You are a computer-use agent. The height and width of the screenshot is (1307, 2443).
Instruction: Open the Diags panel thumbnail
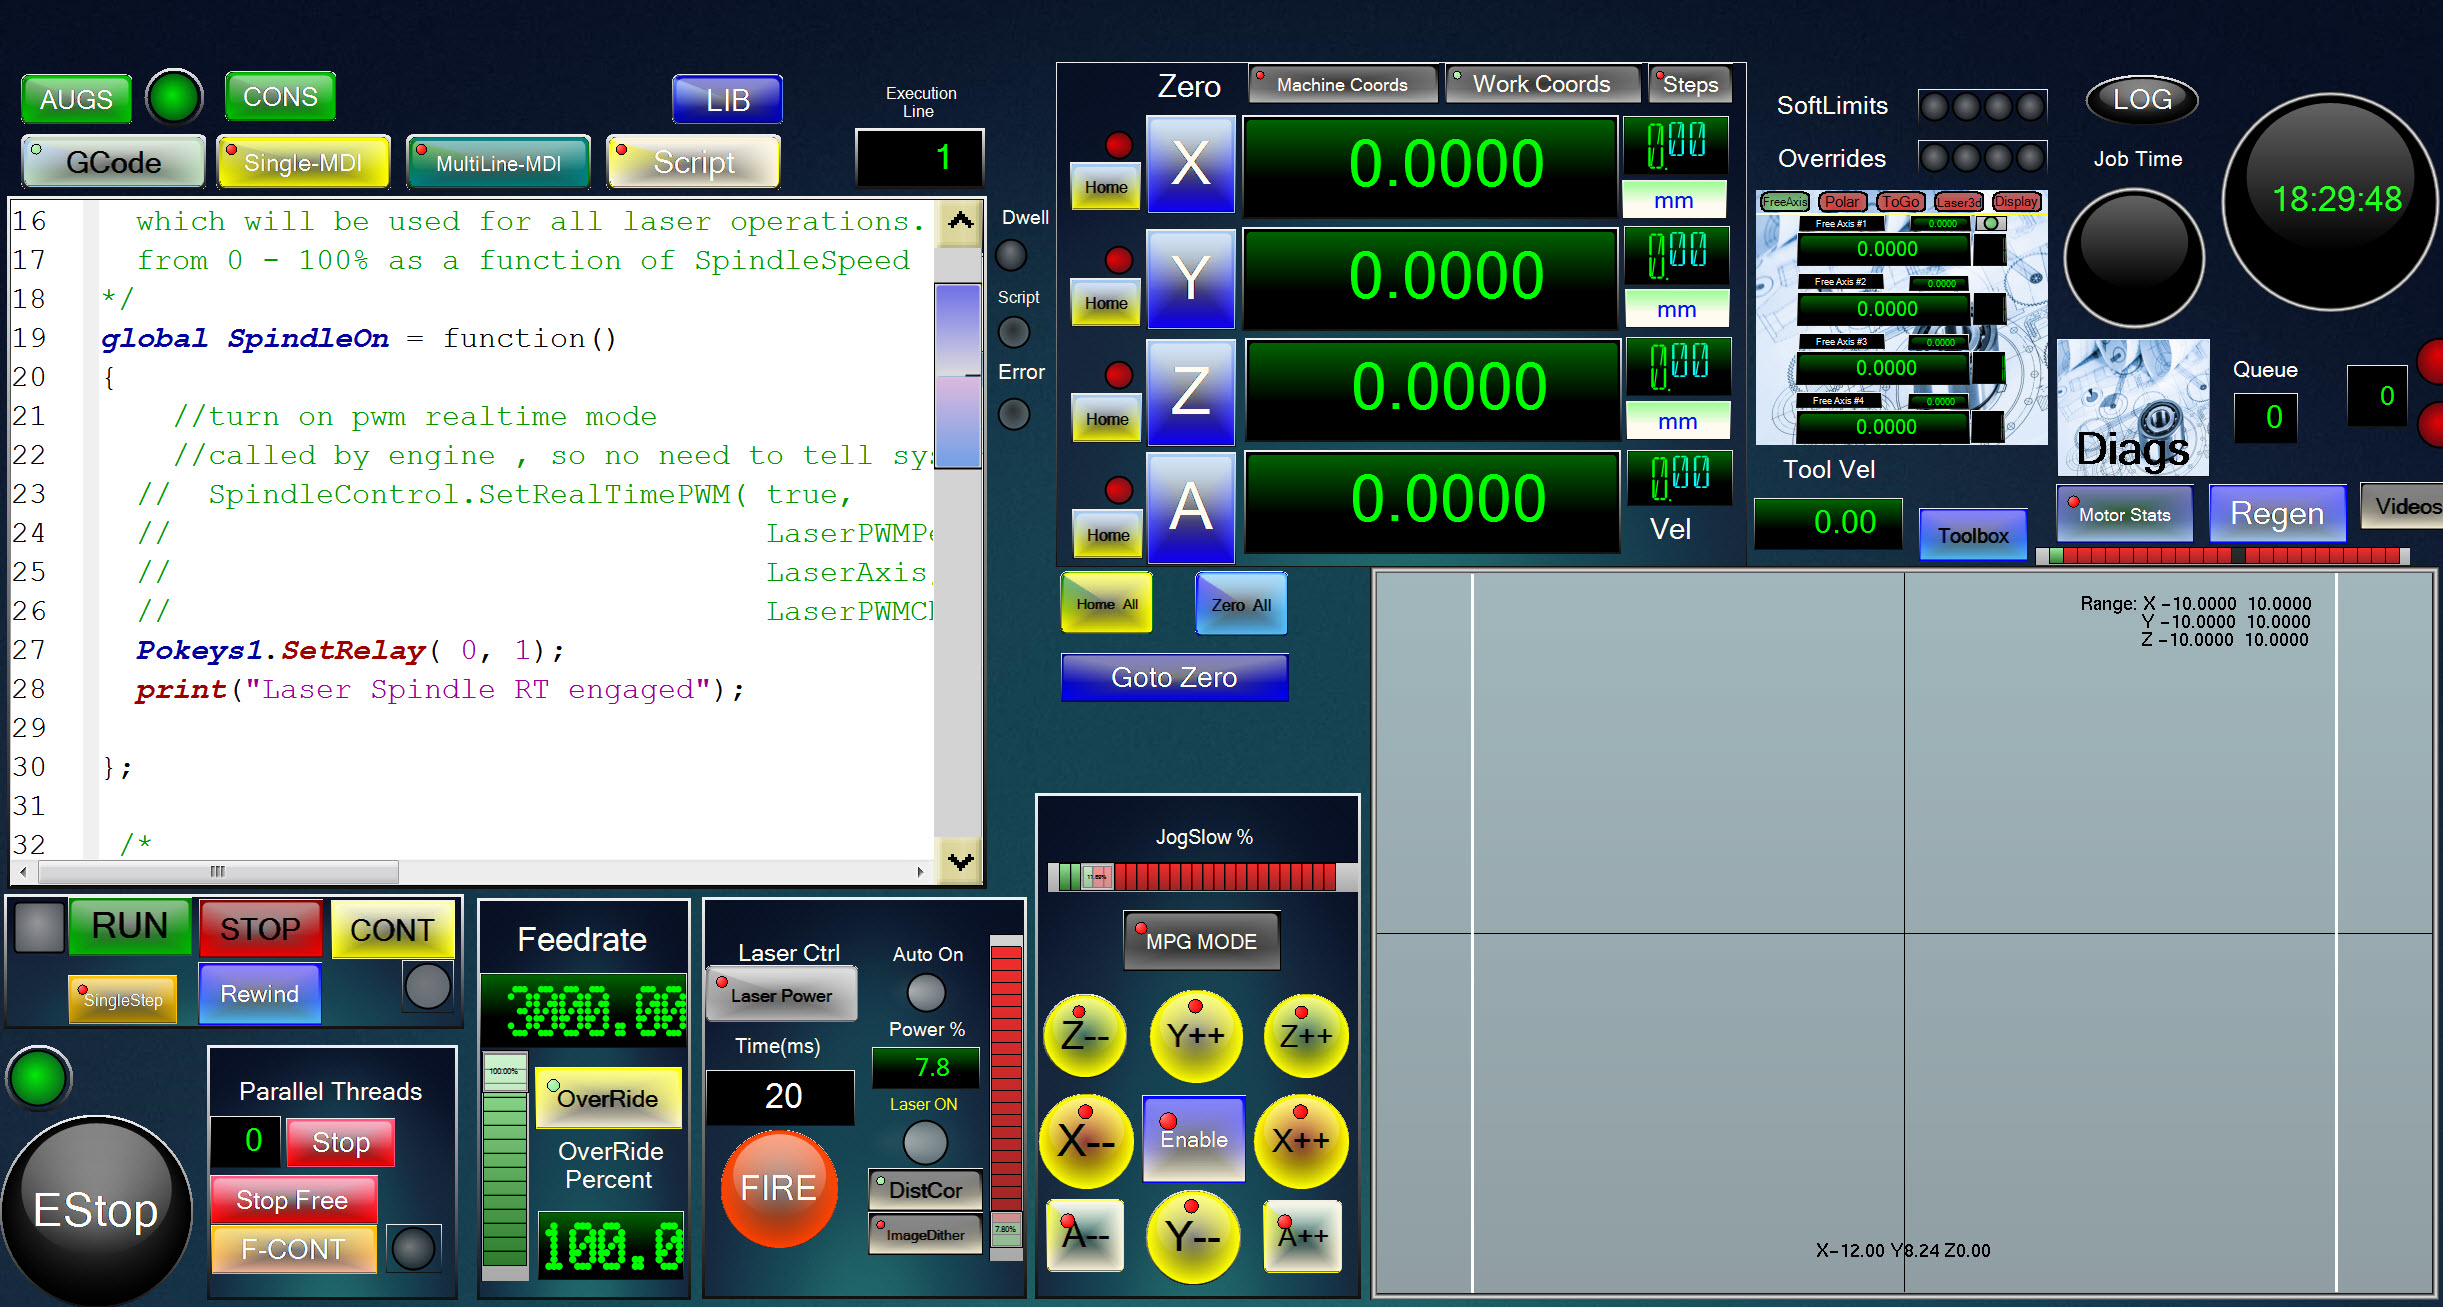click(2132, 408)
